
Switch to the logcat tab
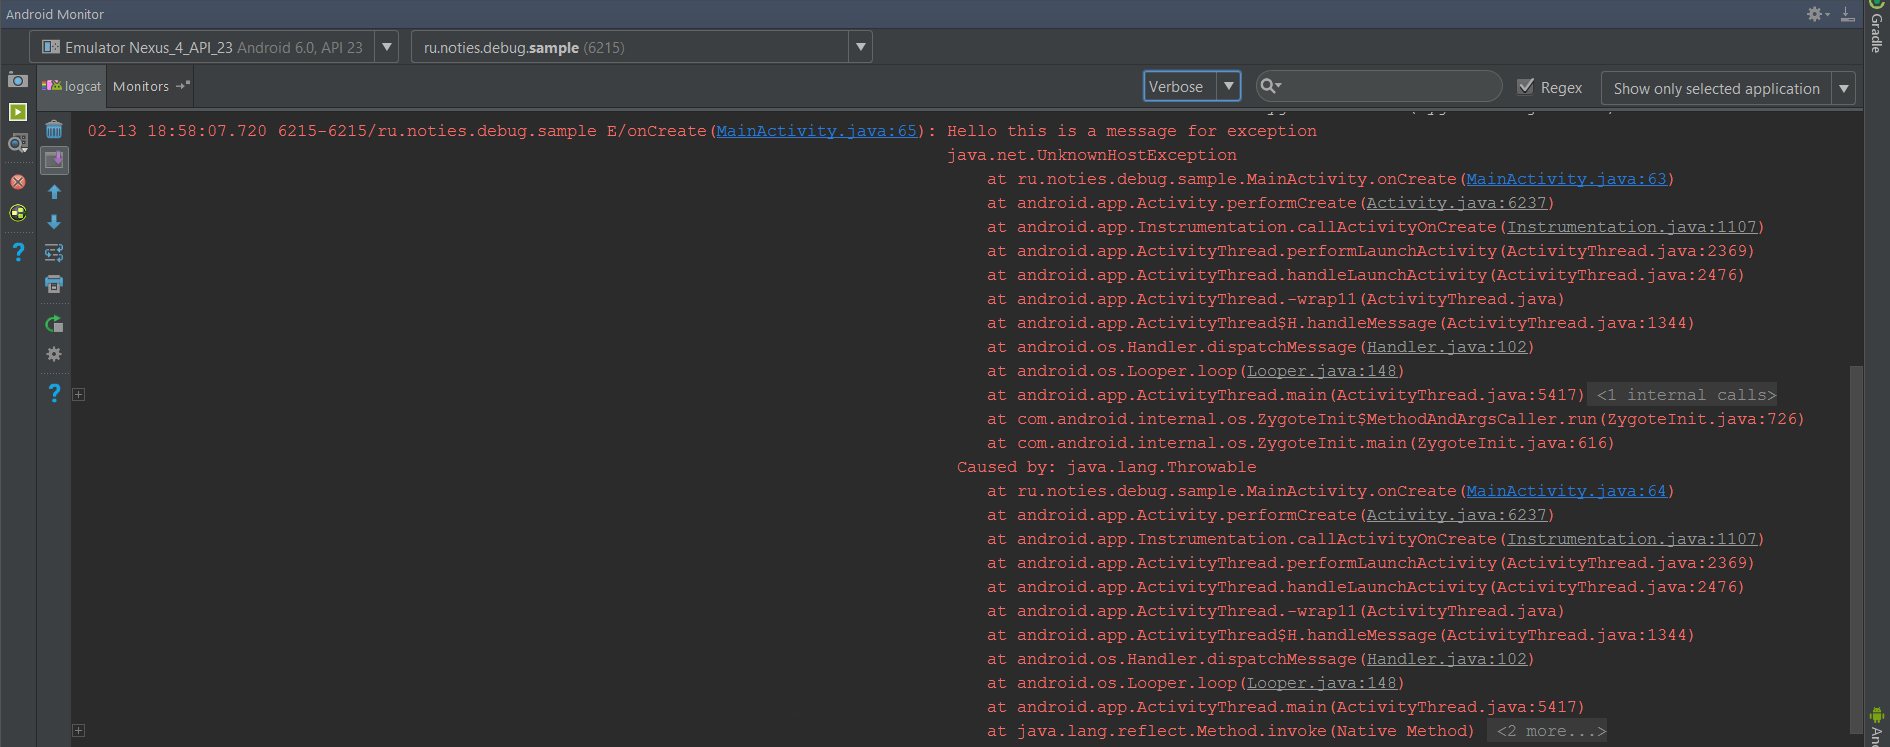72,87
